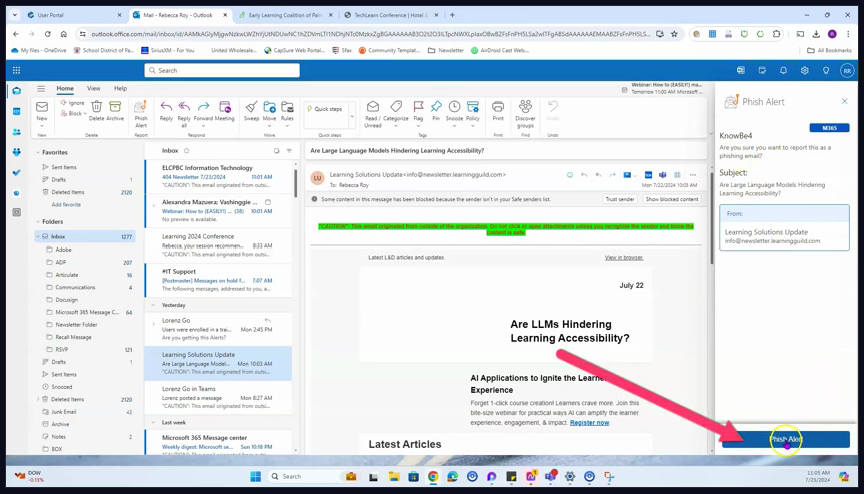Open File Explorer from the taskbar

pos(393,476)
